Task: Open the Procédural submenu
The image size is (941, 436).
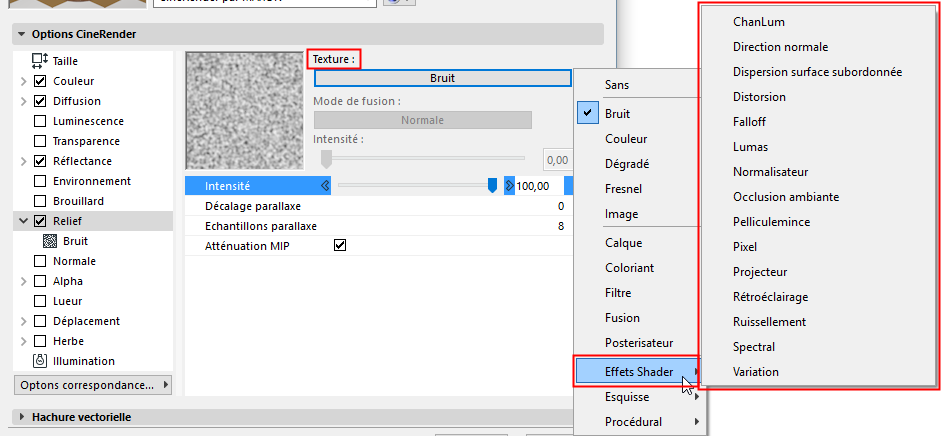Action: (x=639, y=422)
